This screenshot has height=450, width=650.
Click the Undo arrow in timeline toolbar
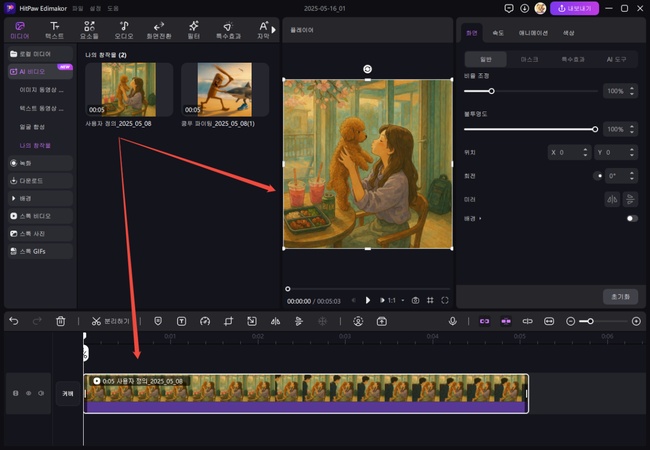coord(14,321)
